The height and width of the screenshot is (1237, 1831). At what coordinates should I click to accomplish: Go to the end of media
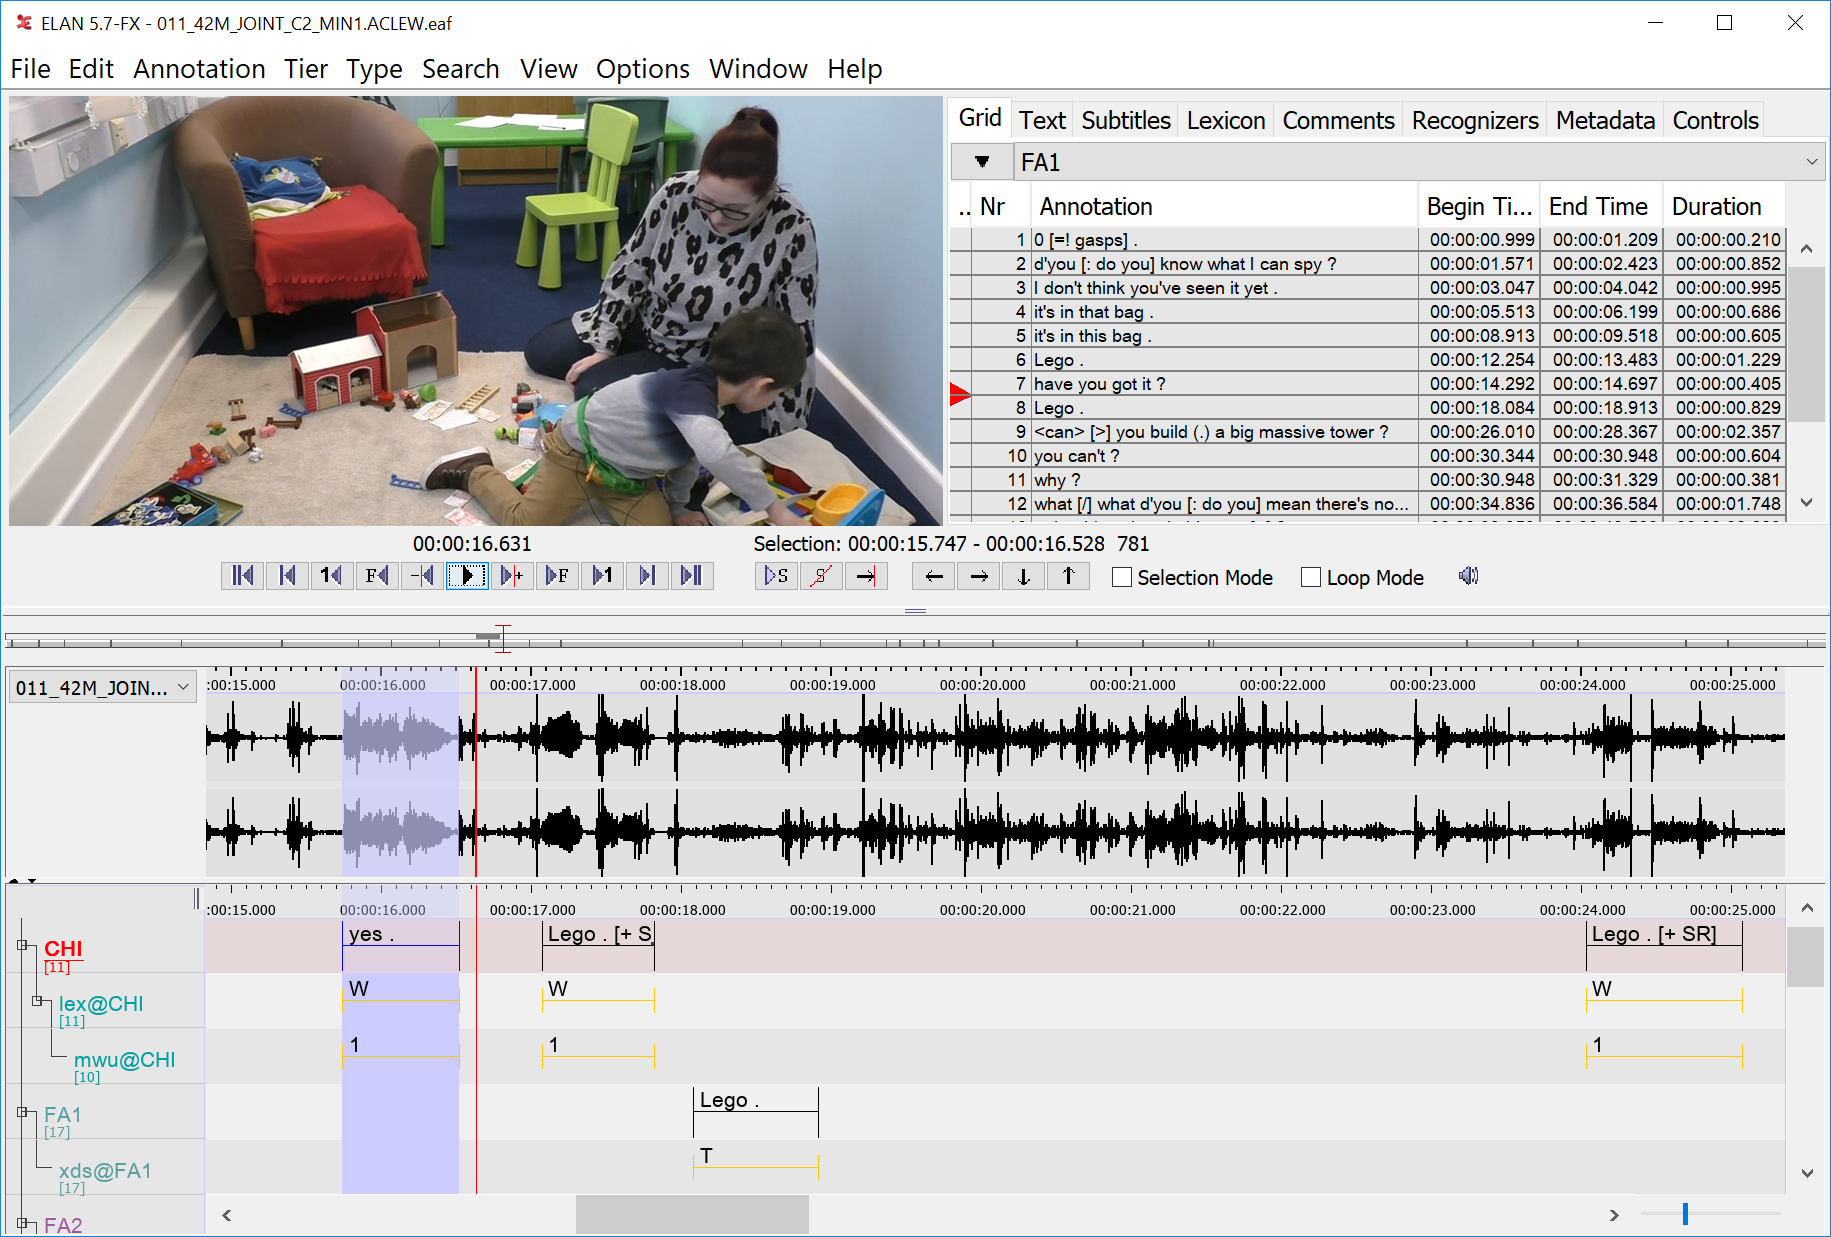tap(691, 576)
